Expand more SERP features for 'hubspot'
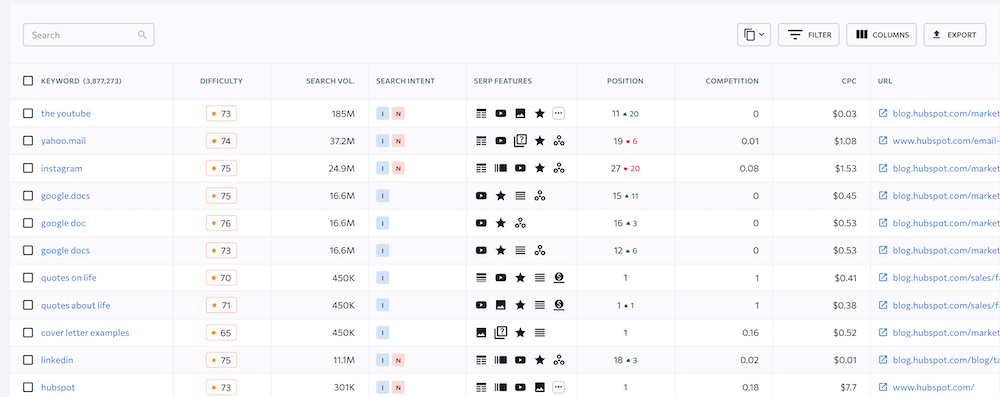 (x=559, y=387)
